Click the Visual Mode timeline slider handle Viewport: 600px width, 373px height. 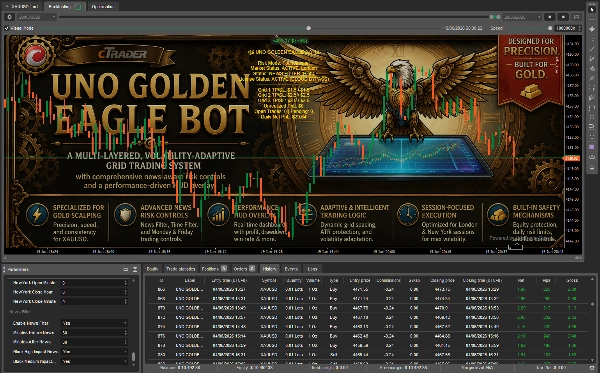pos(308,28)
